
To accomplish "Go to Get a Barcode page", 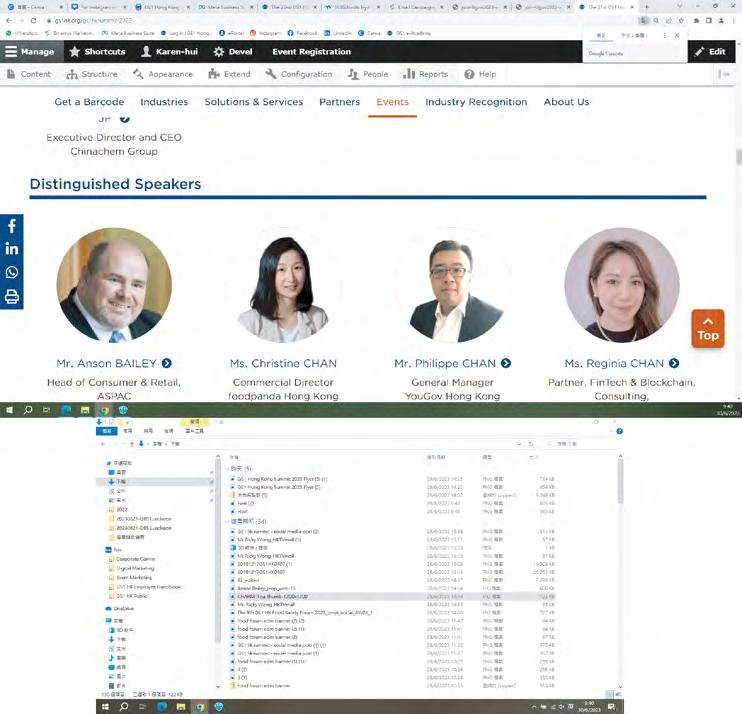I will pyautogui.click(x=89, y=102).
